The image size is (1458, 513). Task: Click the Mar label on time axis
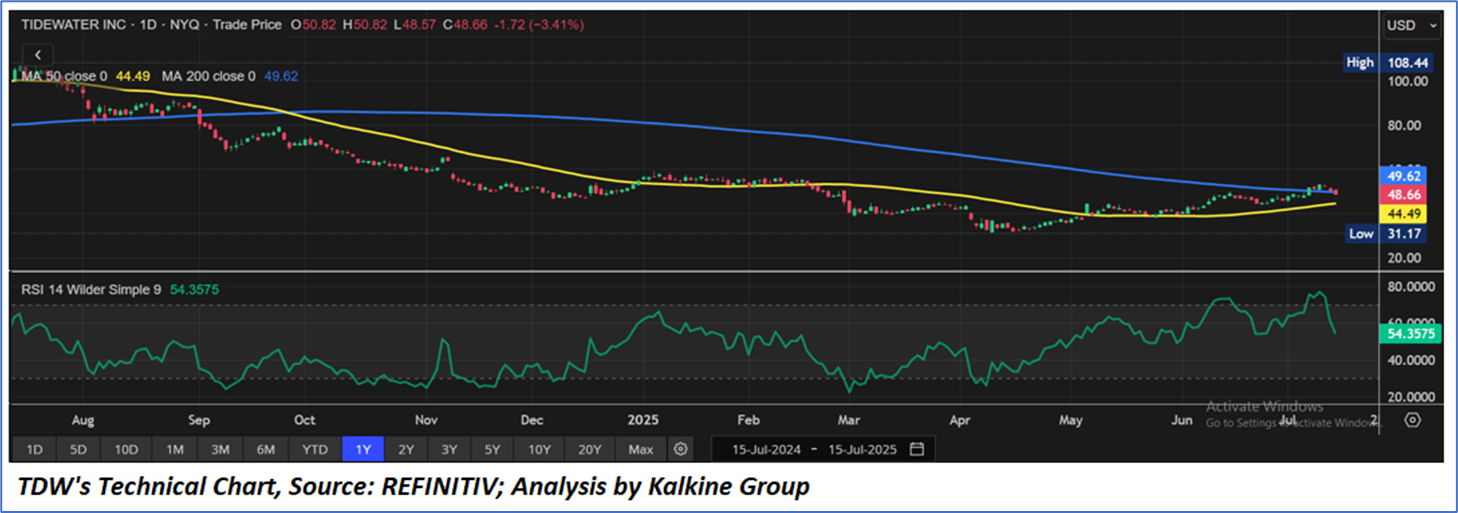[849, 421]
